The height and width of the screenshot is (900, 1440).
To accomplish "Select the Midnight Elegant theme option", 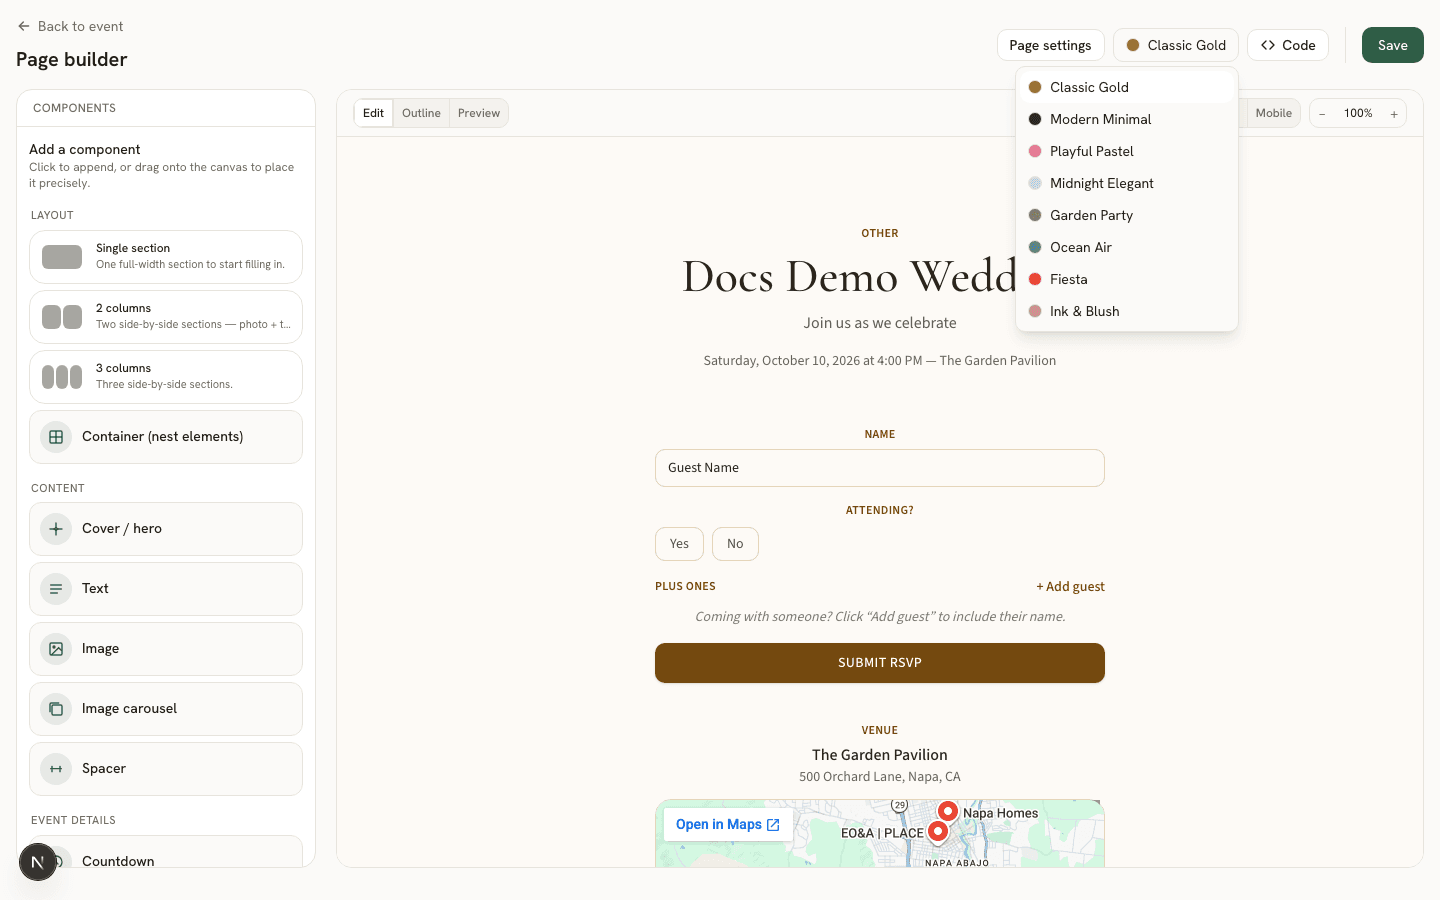I will (1127, 183).
